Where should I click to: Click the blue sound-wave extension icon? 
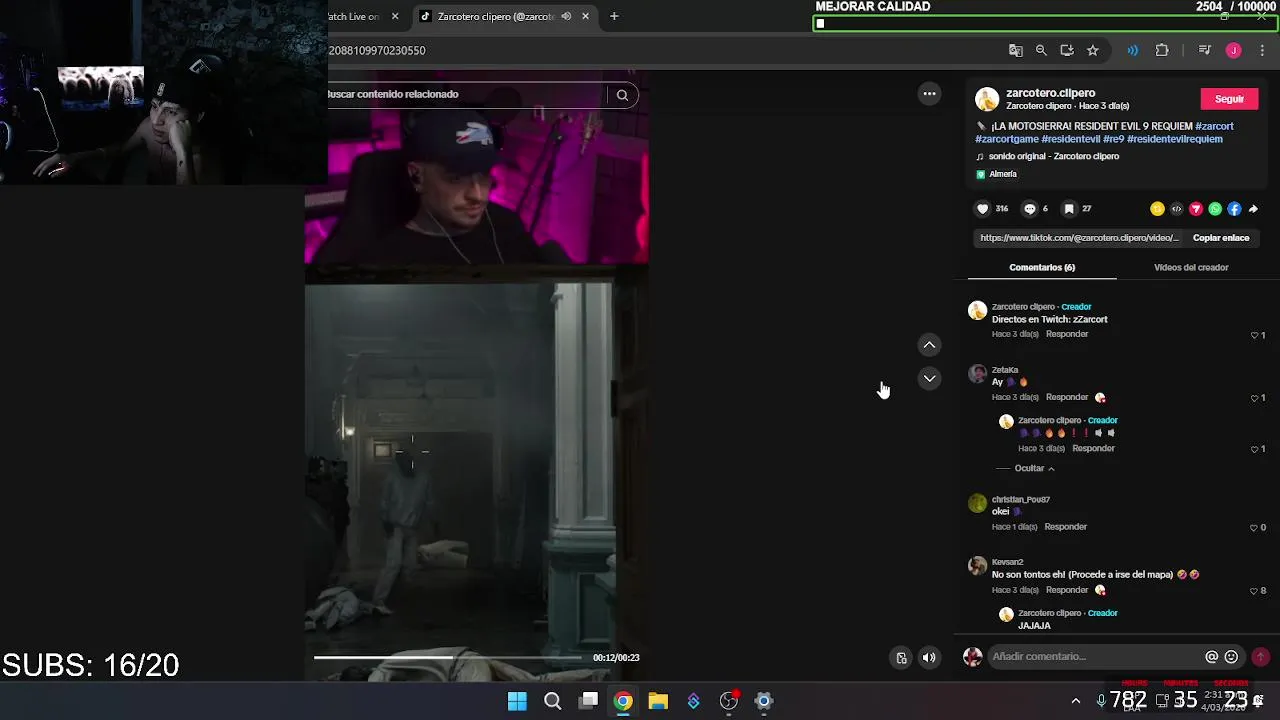click(1132, 50)
